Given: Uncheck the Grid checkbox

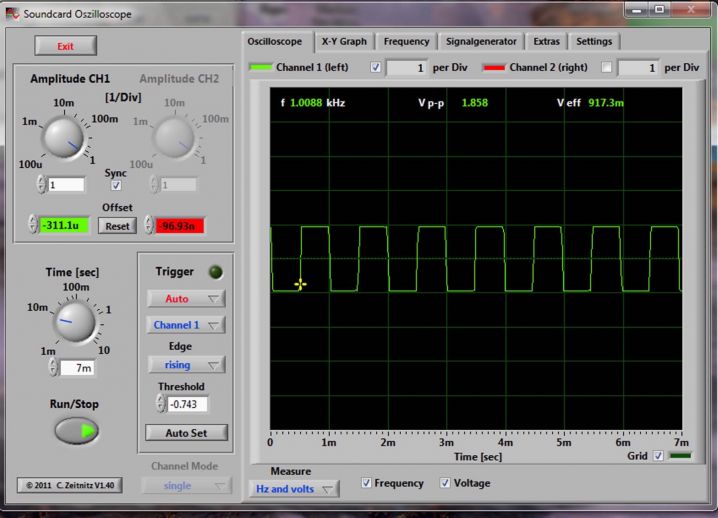Looking at the screenshot, I should [657, 456].
